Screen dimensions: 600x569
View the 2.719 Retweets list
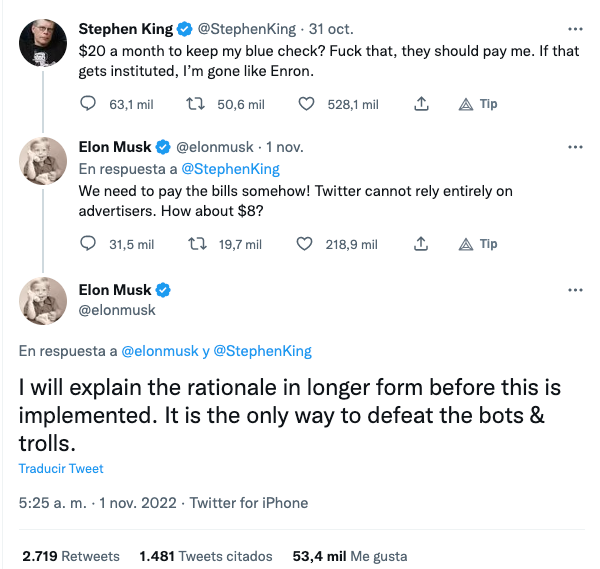coord(70,556)
